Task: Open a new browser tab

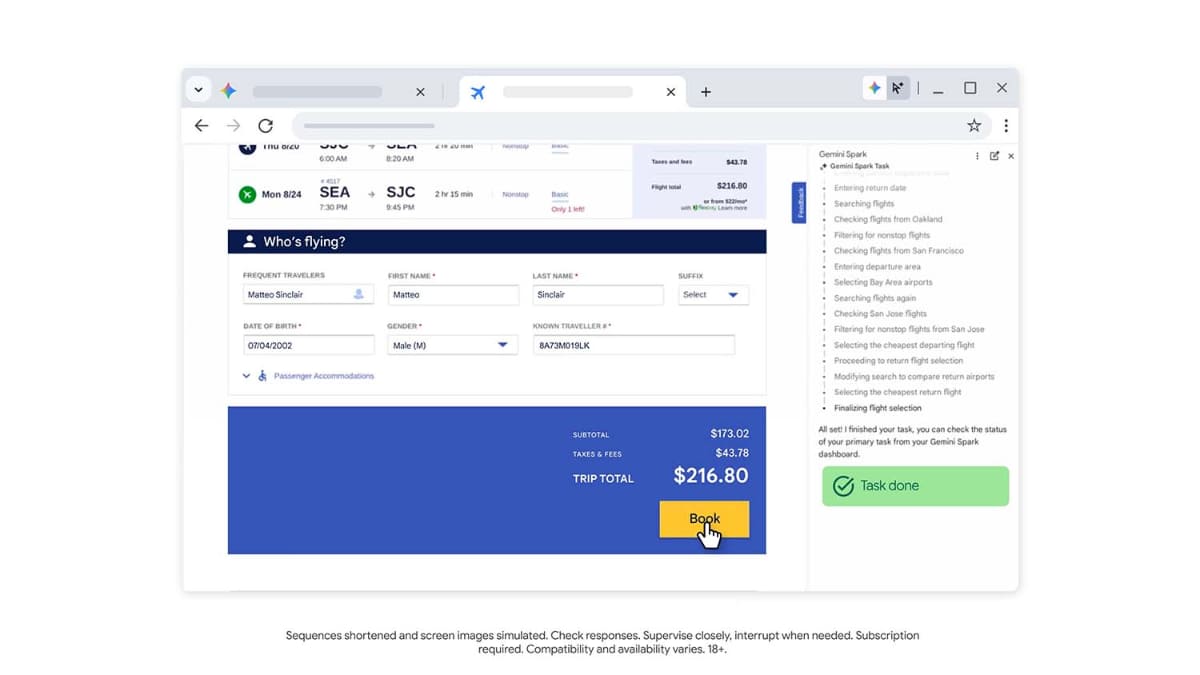Action: (706, 92)
